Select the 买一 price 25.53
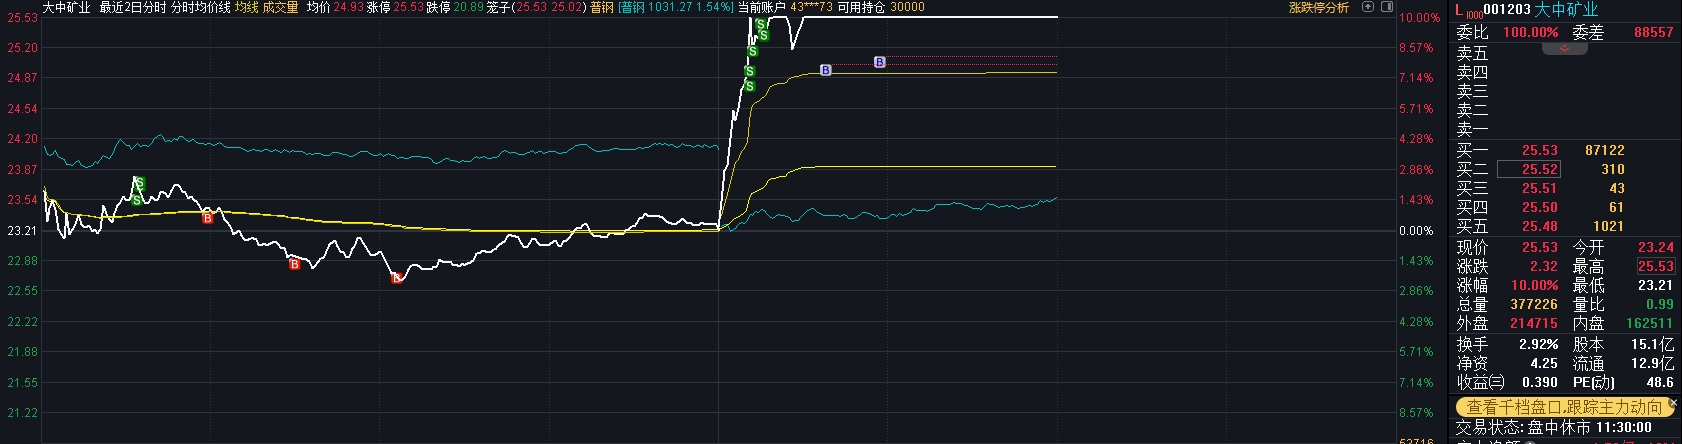Screen dimensions: 1682x444 click(x=1540, y=150)
